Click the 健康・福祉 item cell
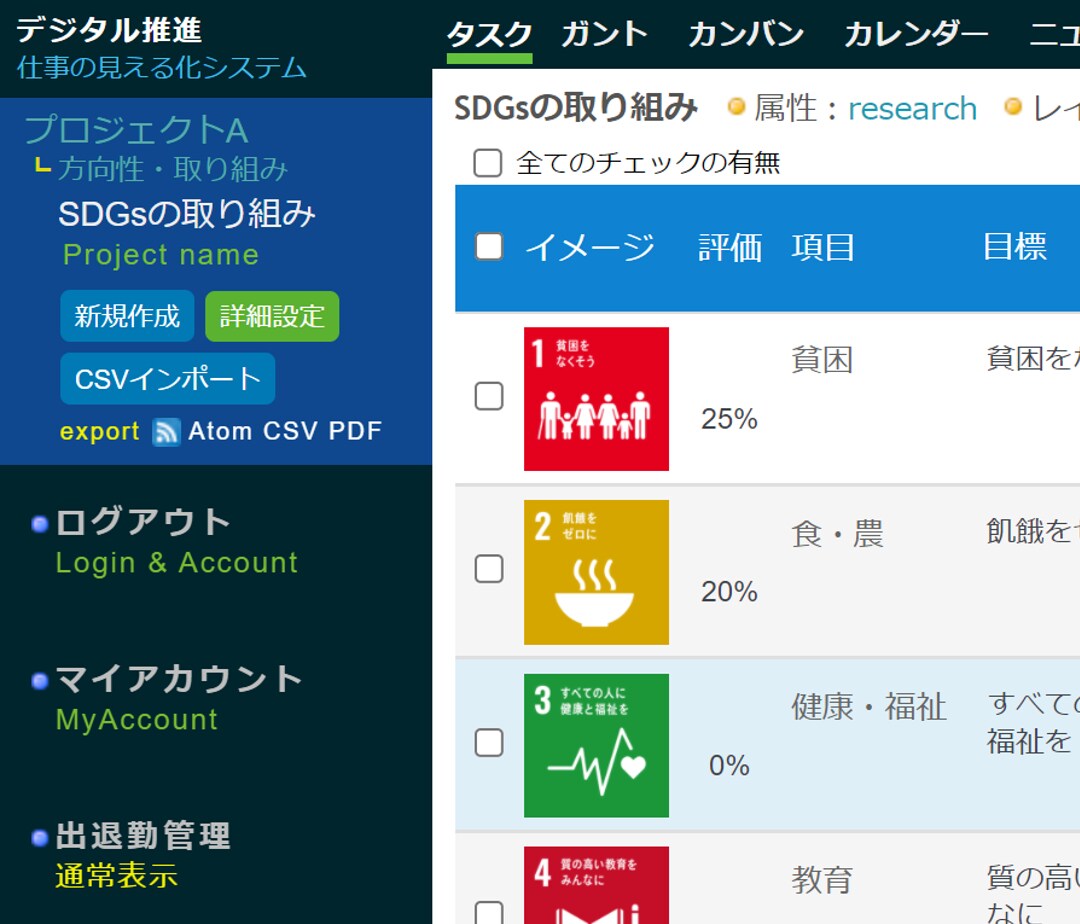The height and width of the screenshot is (924, 1080). [869, 707]
